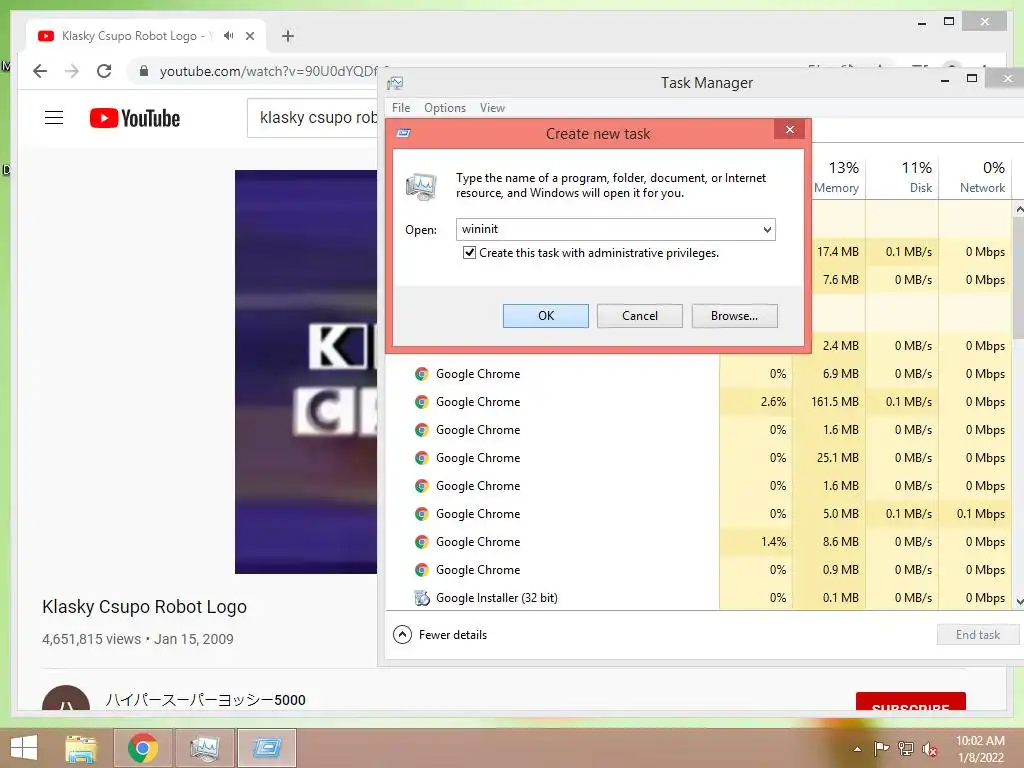
Task: Click the Google Installer process icon
Action: pyautogui.click(x=422, y=598)
